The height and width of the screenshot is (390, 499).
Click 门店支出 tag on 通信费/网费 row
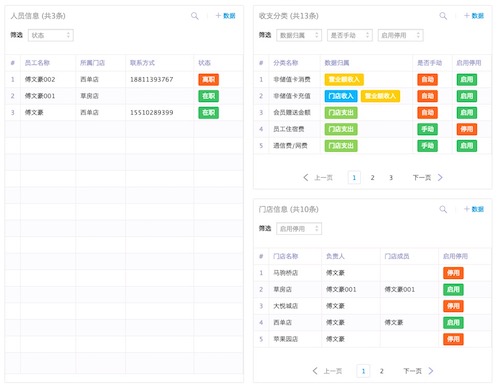(341, 146)
